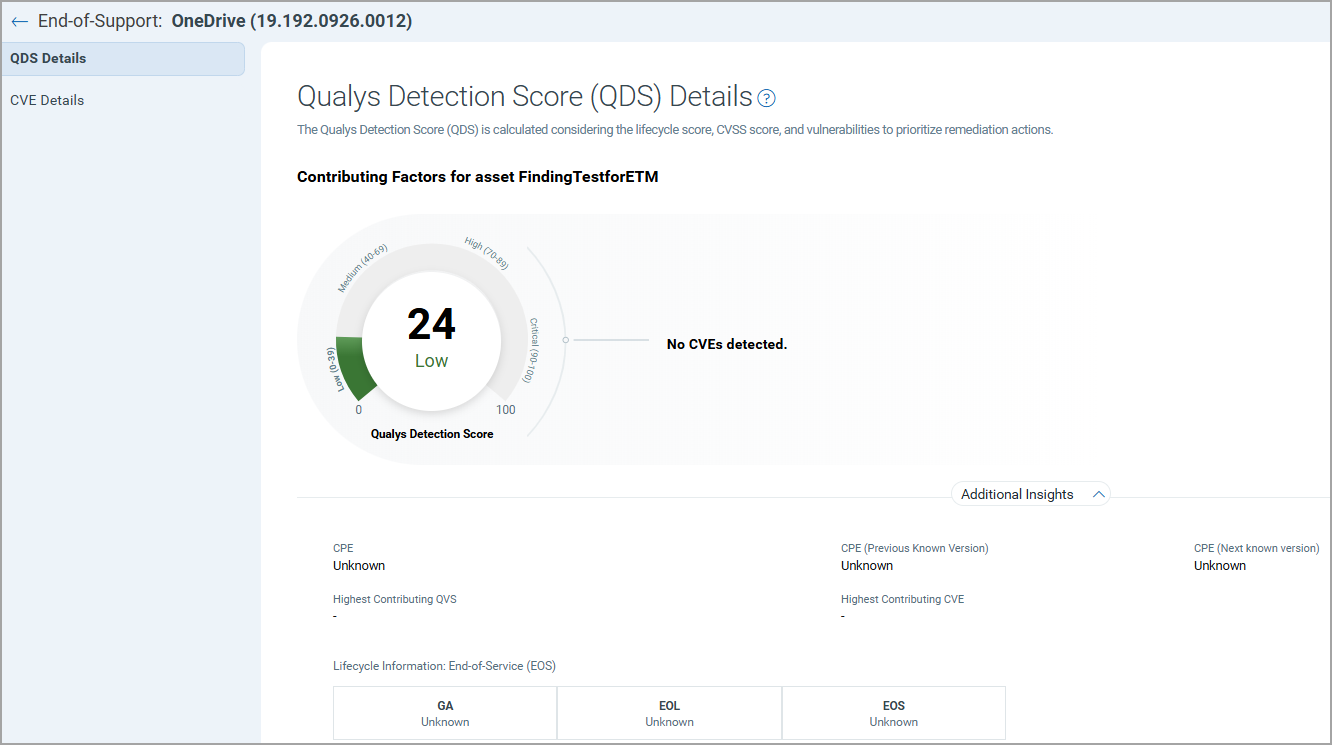
Task: Select the QDS Details tab
Action: coord(122,58)
